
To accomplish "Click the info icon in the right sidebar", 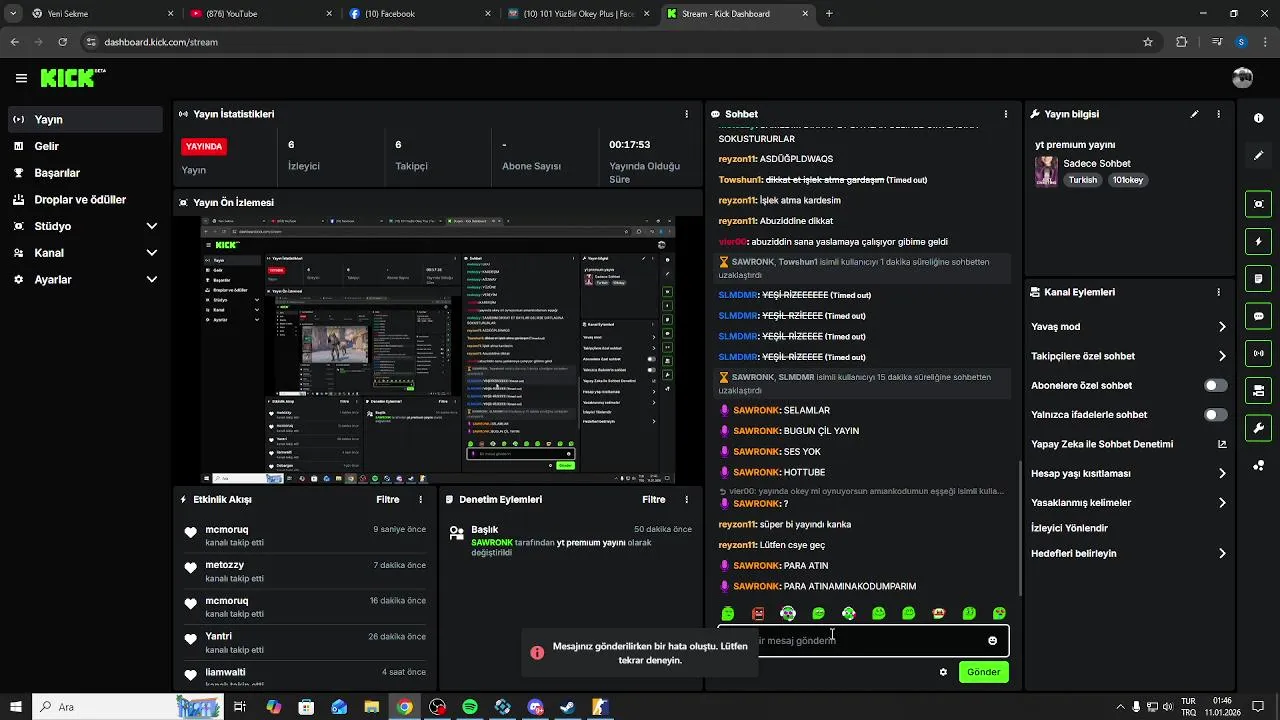I will click(1258, 118).
